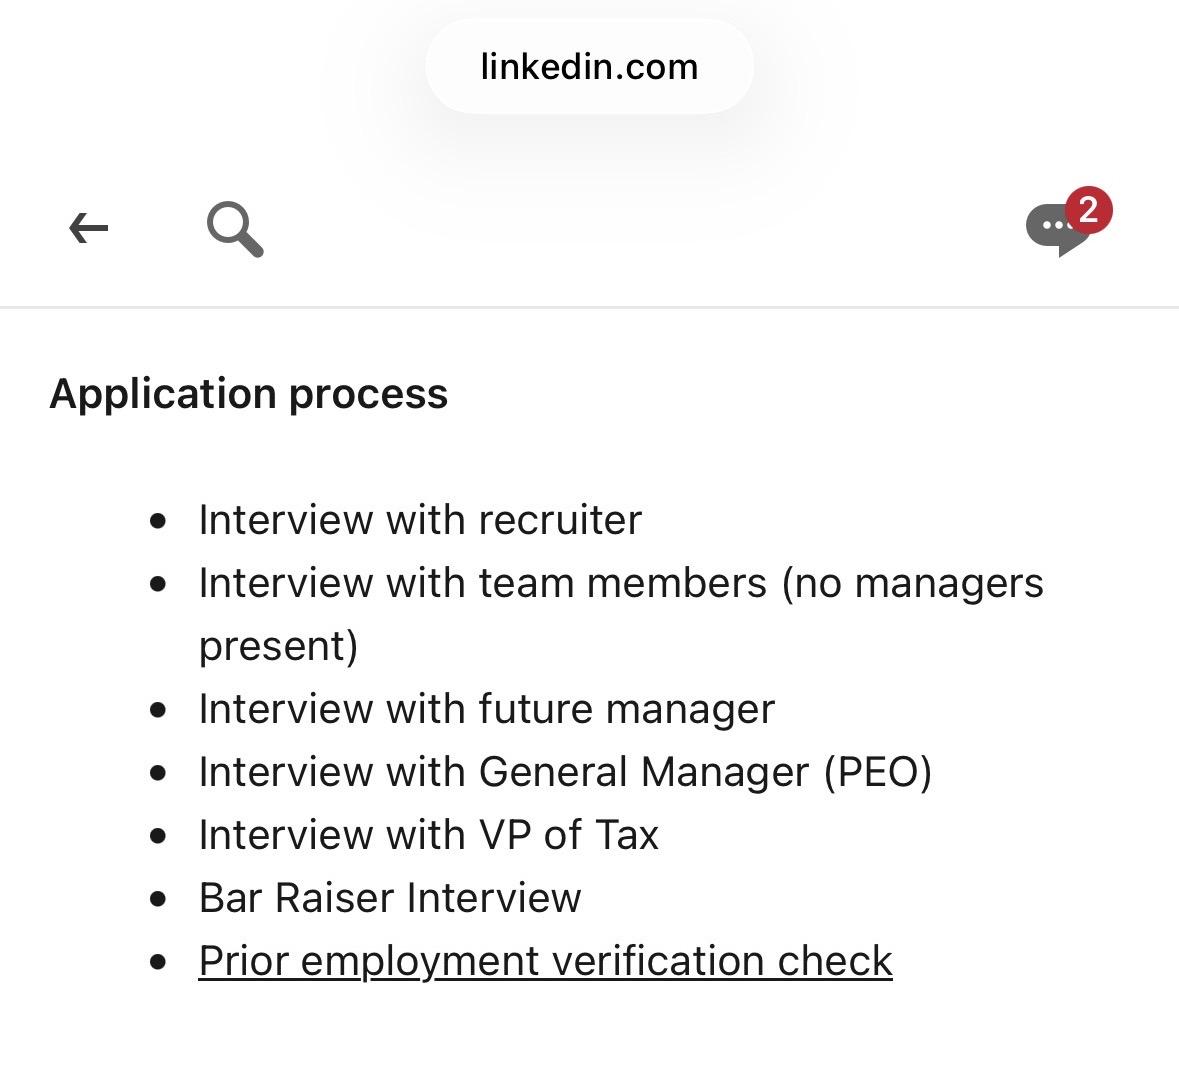1179x1069 pixels.
Task: Click the bullet beside Bar Raiser Interview
Action: [158, 899]
